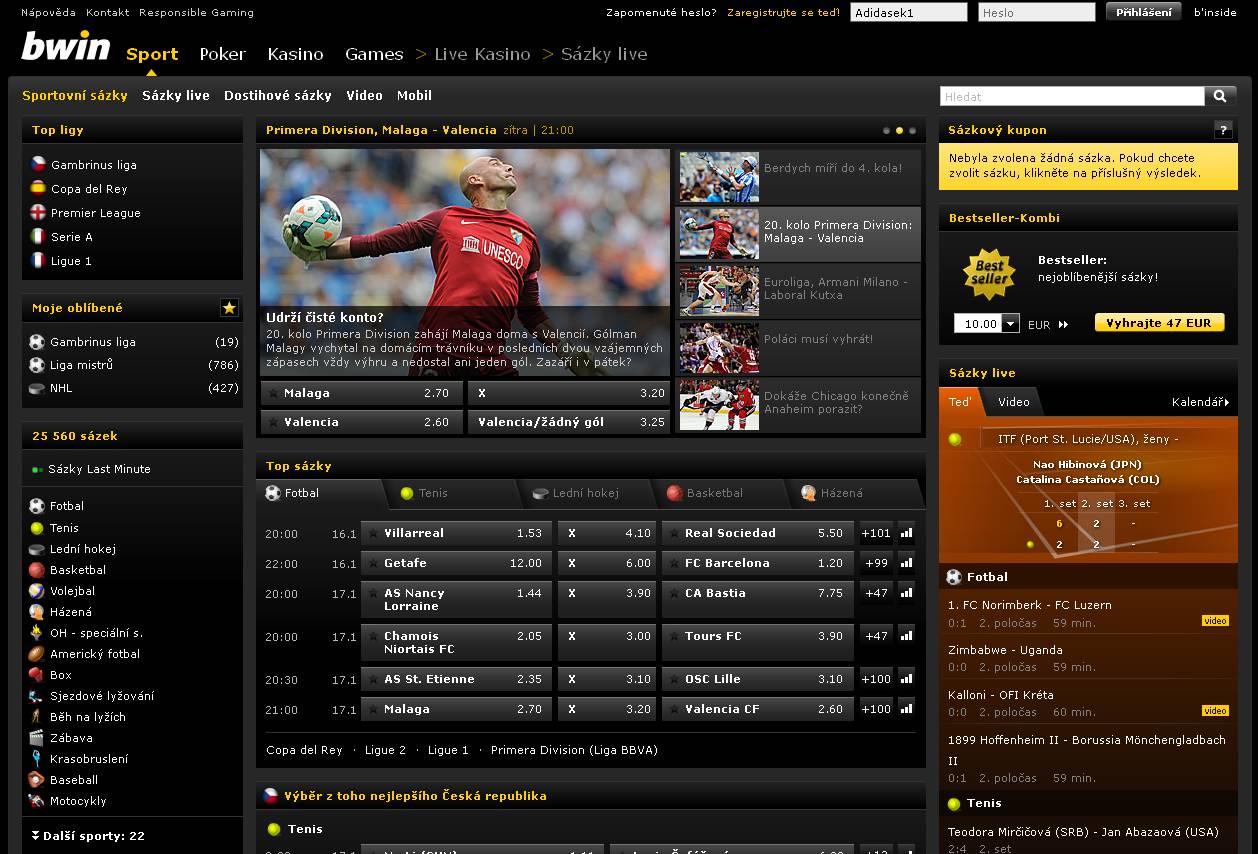Expand Další sporty: 22 list

click(88, 836)
